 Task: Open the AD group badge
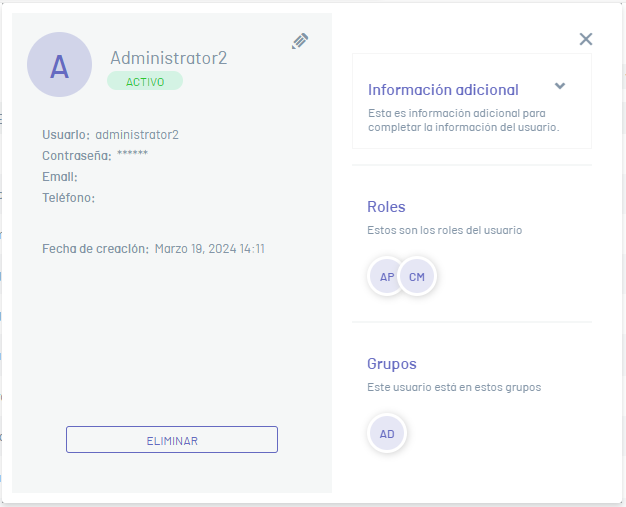click(387, 434)
